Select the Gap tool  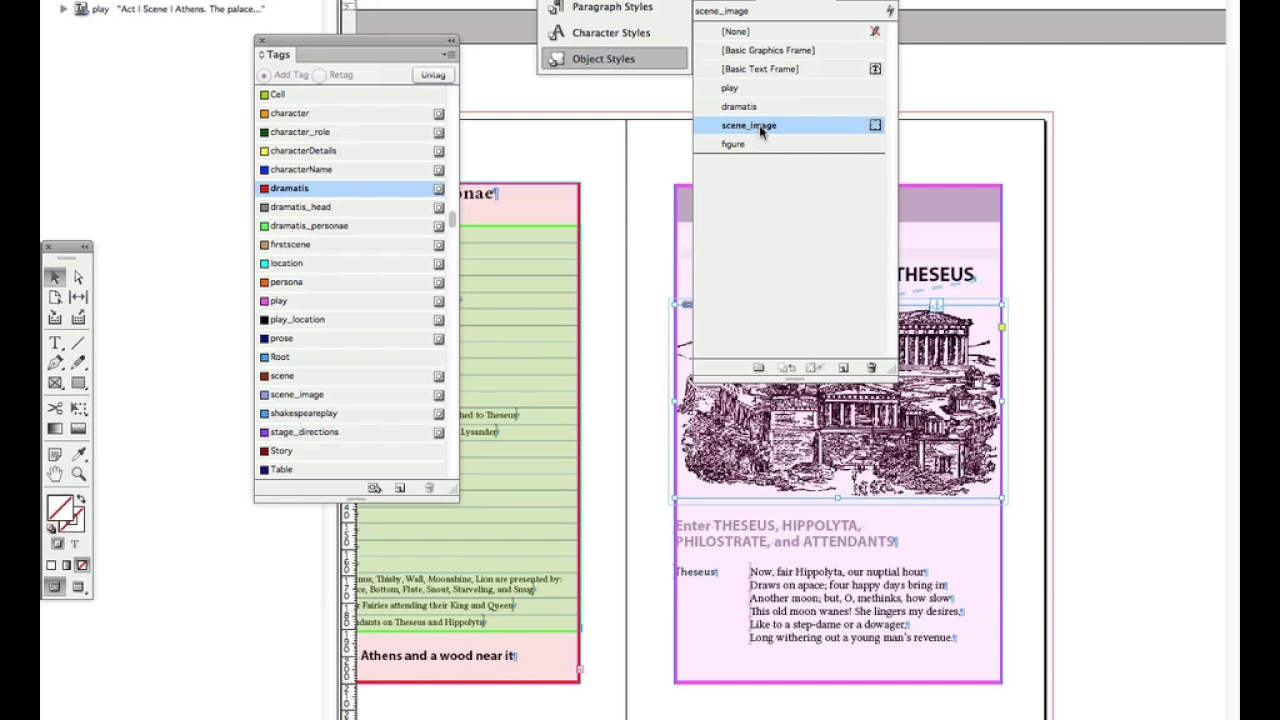coord(79,297)
